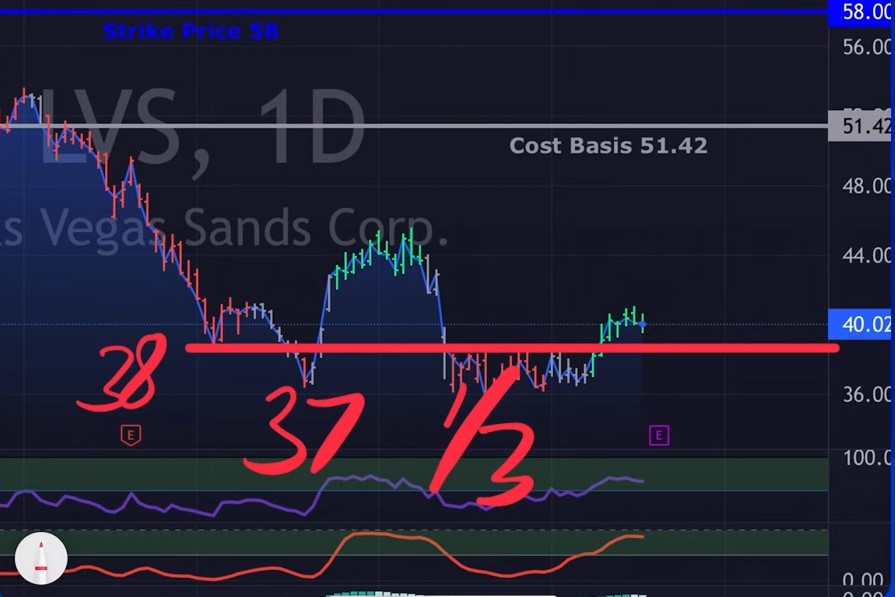Select the thick red horizontal support line

click(512, 348)
